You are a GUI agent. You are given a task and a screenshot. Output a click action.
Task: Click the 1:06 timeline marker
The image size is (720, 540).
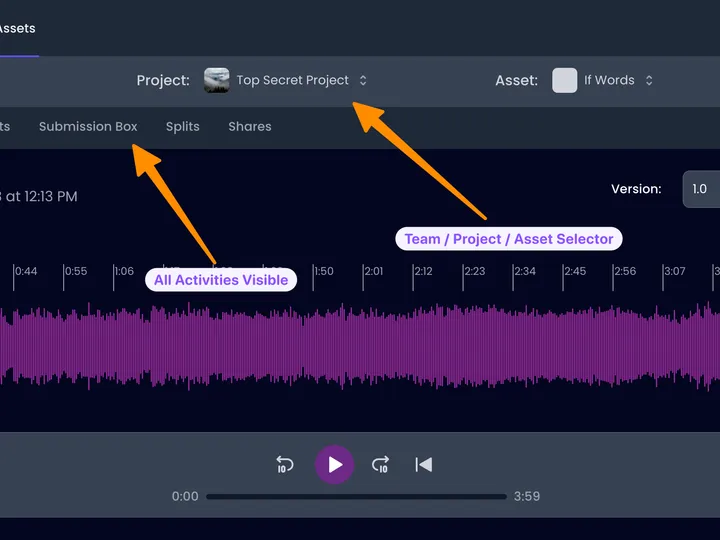click(x=124, y=271)
